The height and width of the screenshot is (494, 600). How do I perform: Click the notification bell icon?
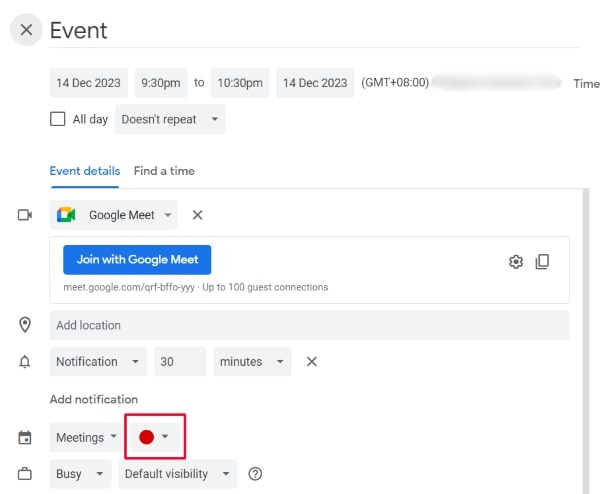(x=25, y=362)
